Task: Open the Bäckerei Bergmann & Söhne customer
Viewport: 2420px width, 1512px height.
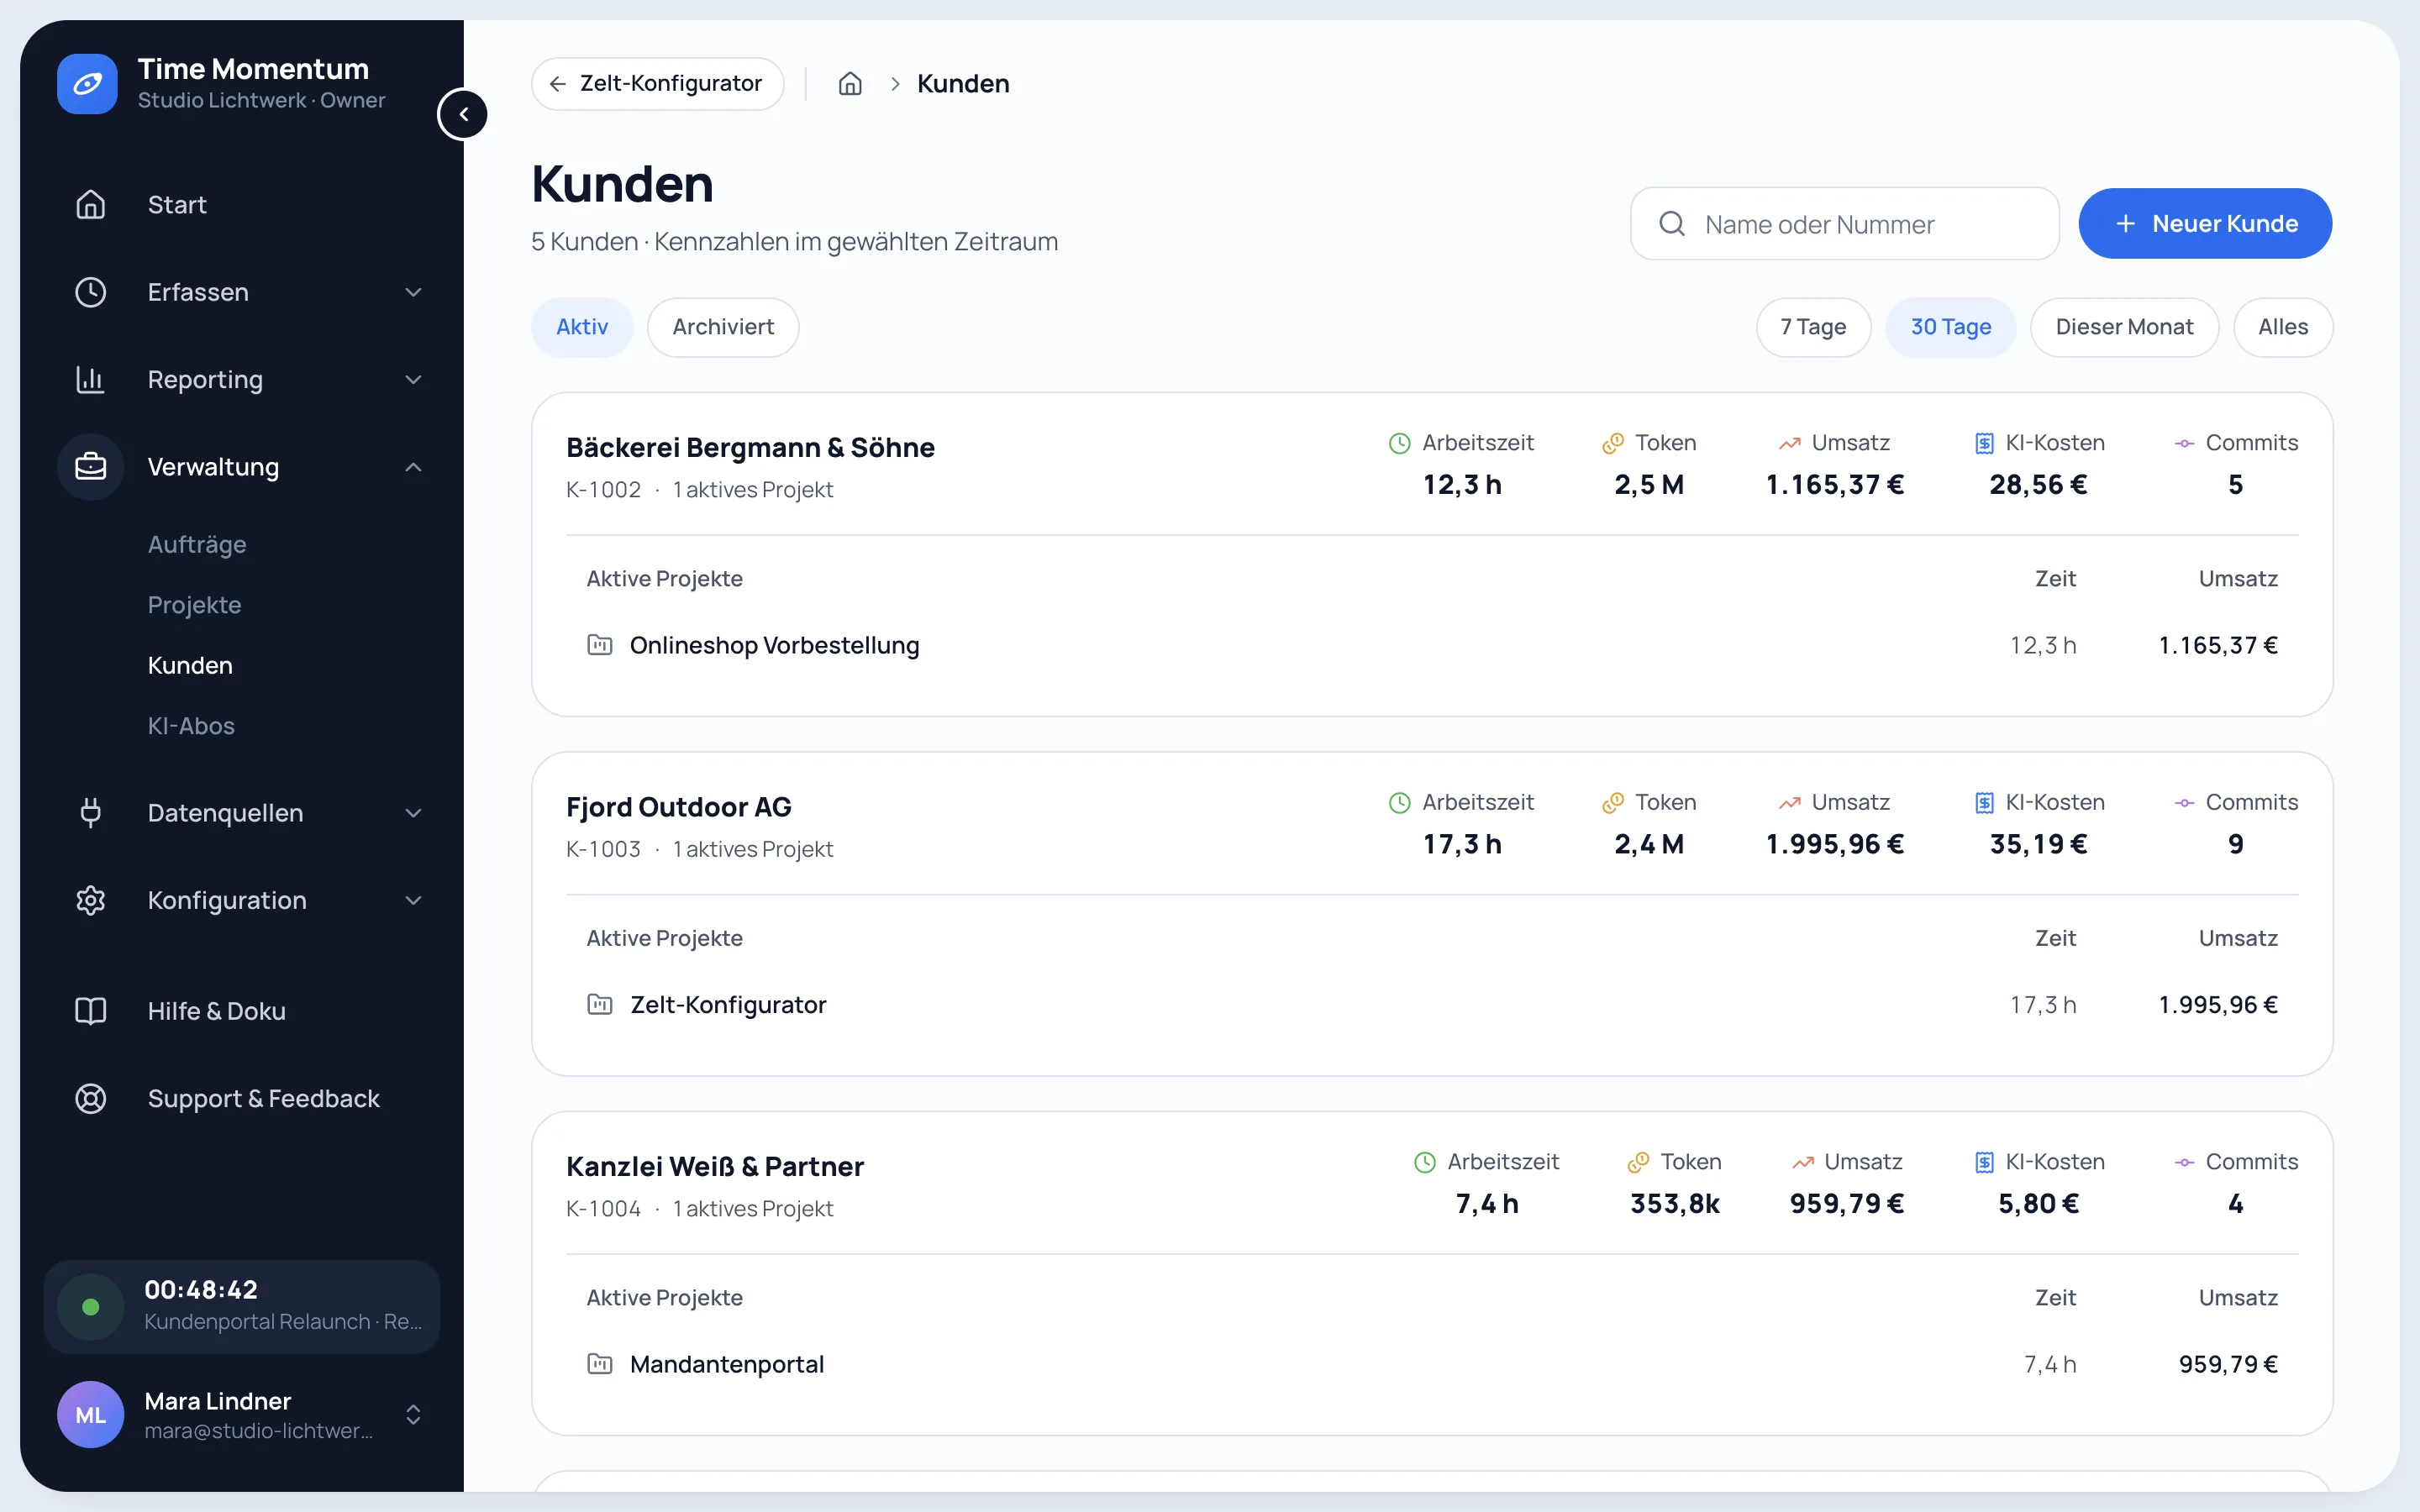Action: 750,447
